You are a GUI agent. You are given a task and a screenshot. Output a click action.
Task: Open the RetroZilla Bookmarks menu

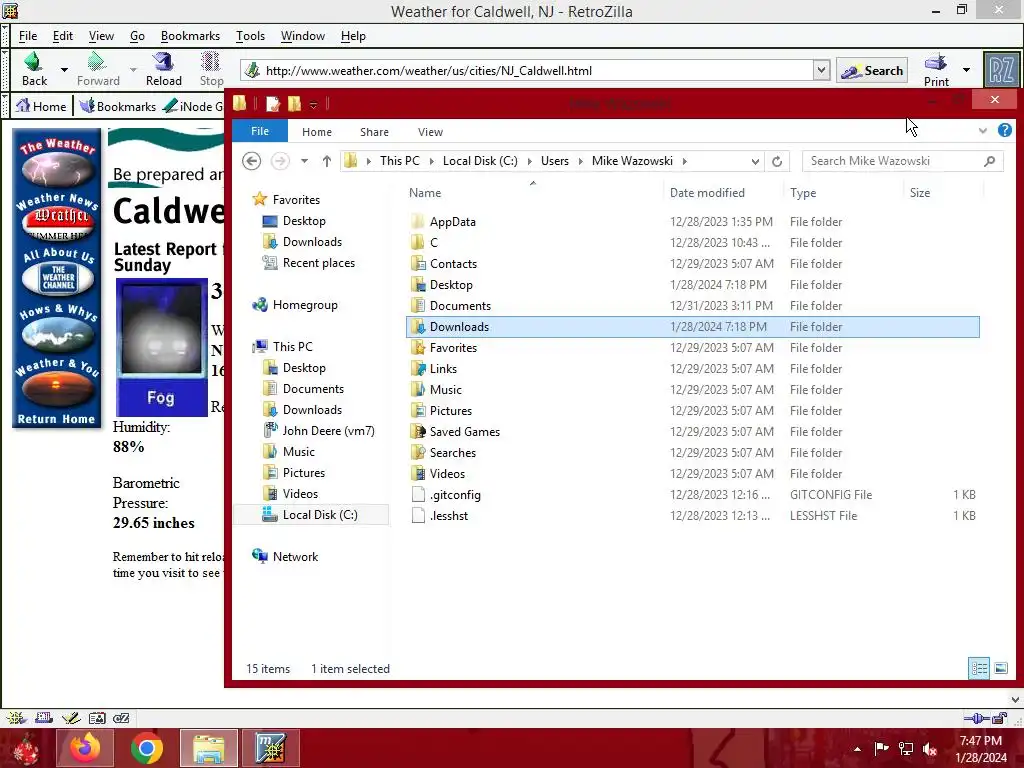[190, 36]
